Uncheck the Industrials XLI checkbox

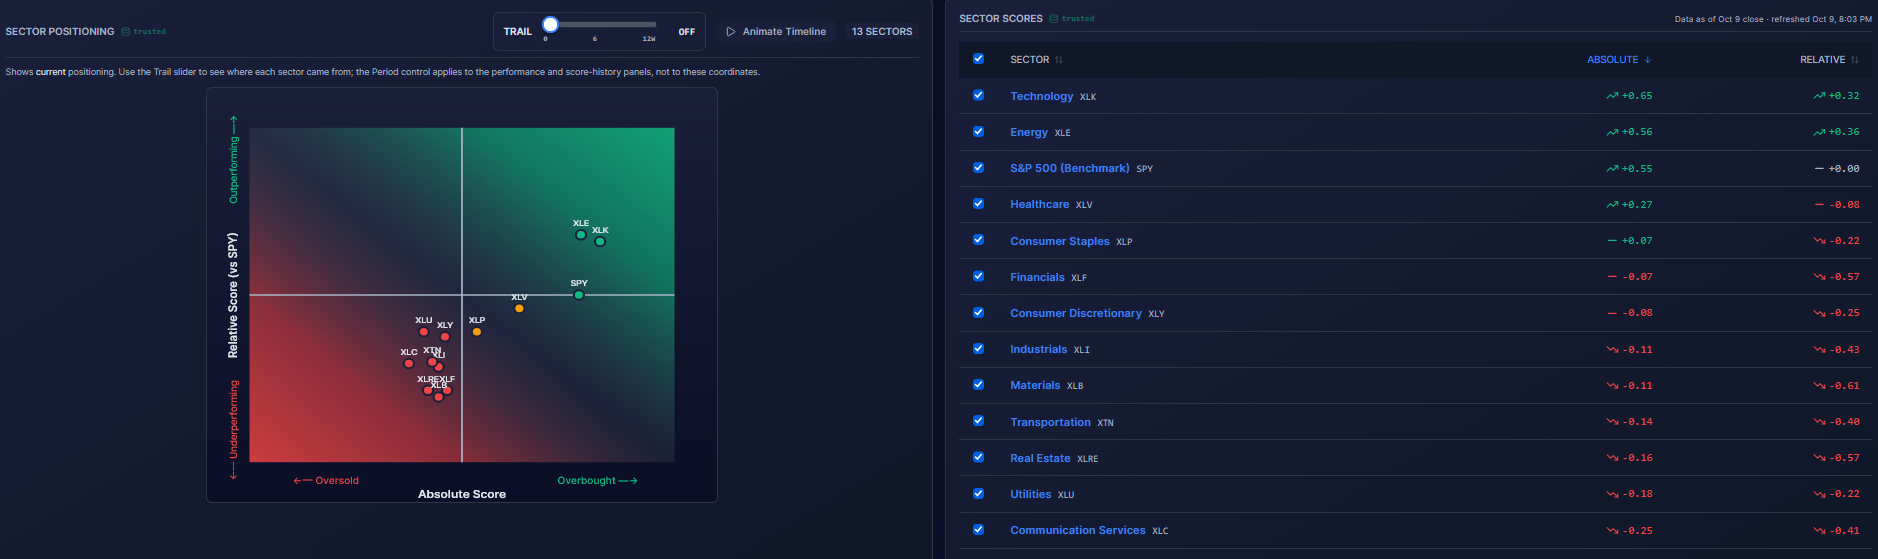pos(978,348)
